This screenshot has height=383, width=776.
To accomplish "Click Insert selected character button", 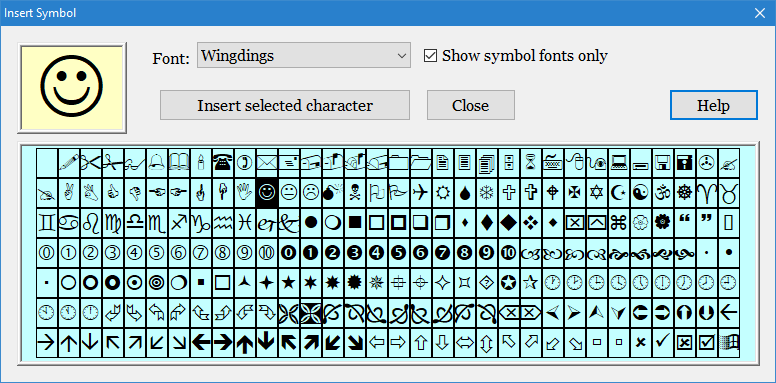I will pyautogui.click(x=285, y=105).
